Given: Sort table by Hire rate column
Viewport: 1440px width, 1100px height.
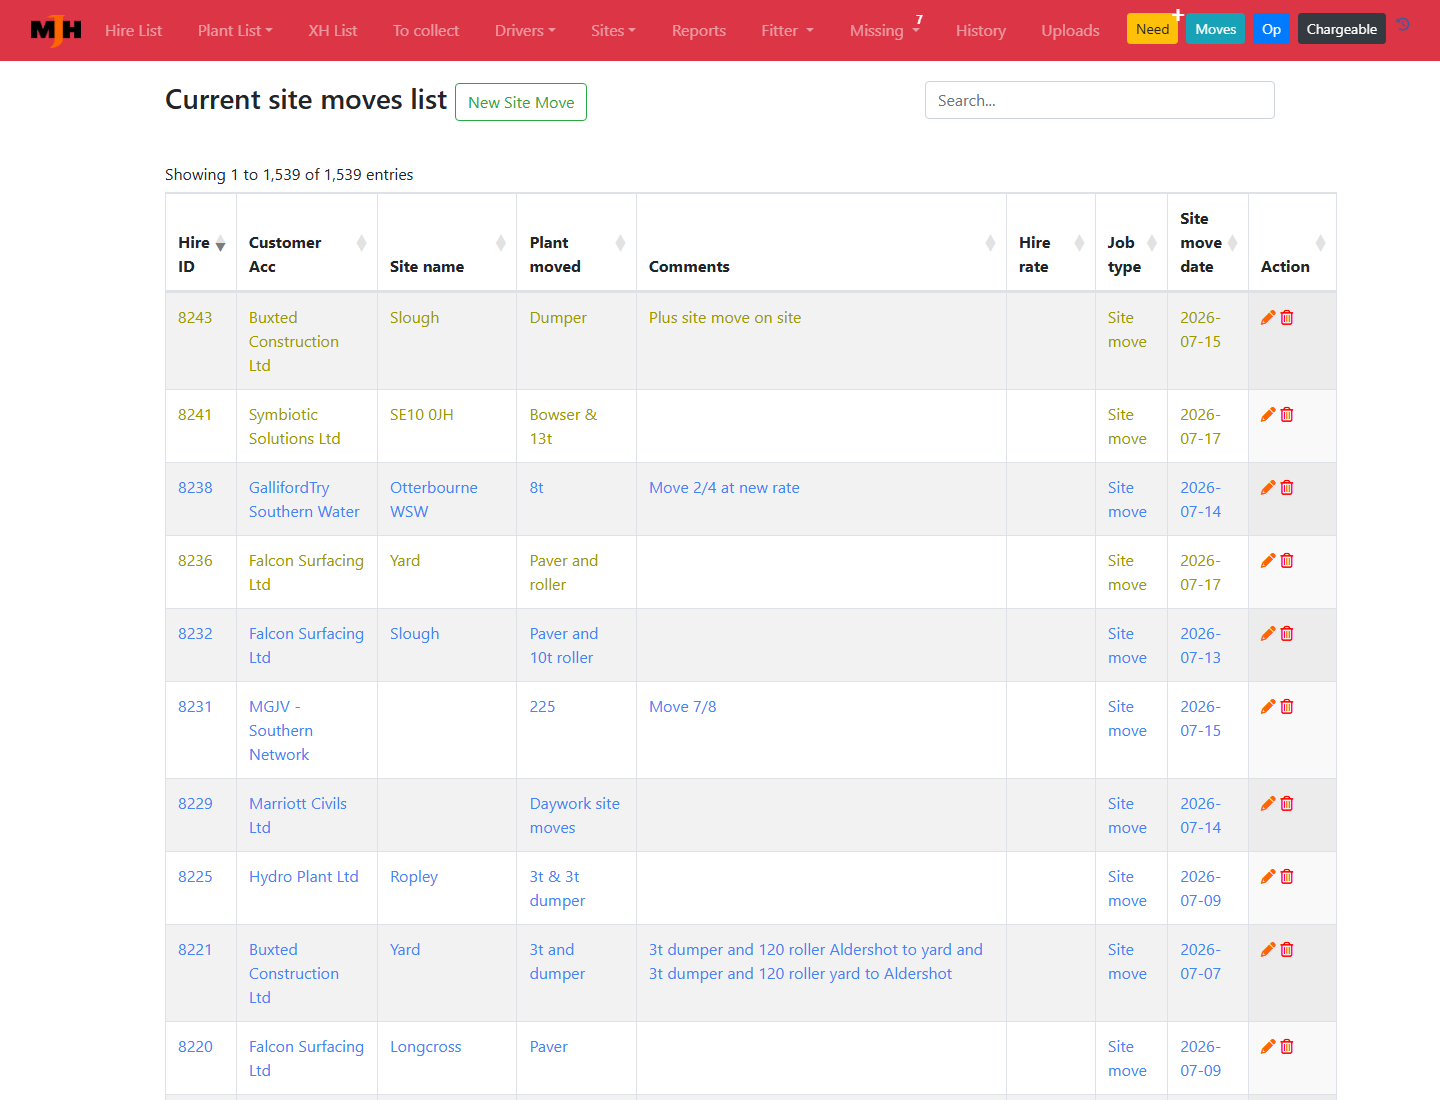Looking at the screenshot, I should click(x=1051, y=243).
